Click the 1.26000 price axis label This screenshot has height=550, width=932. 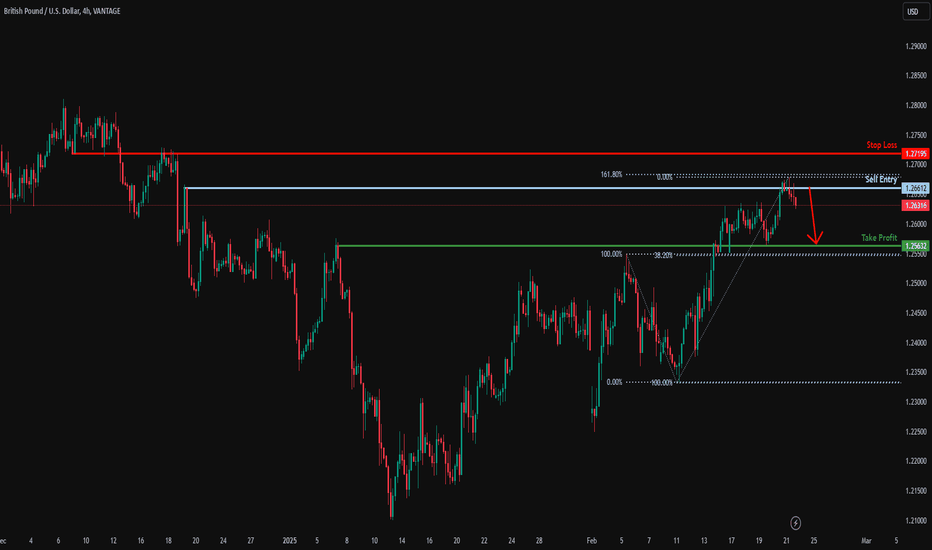click(x=916, y=224)
